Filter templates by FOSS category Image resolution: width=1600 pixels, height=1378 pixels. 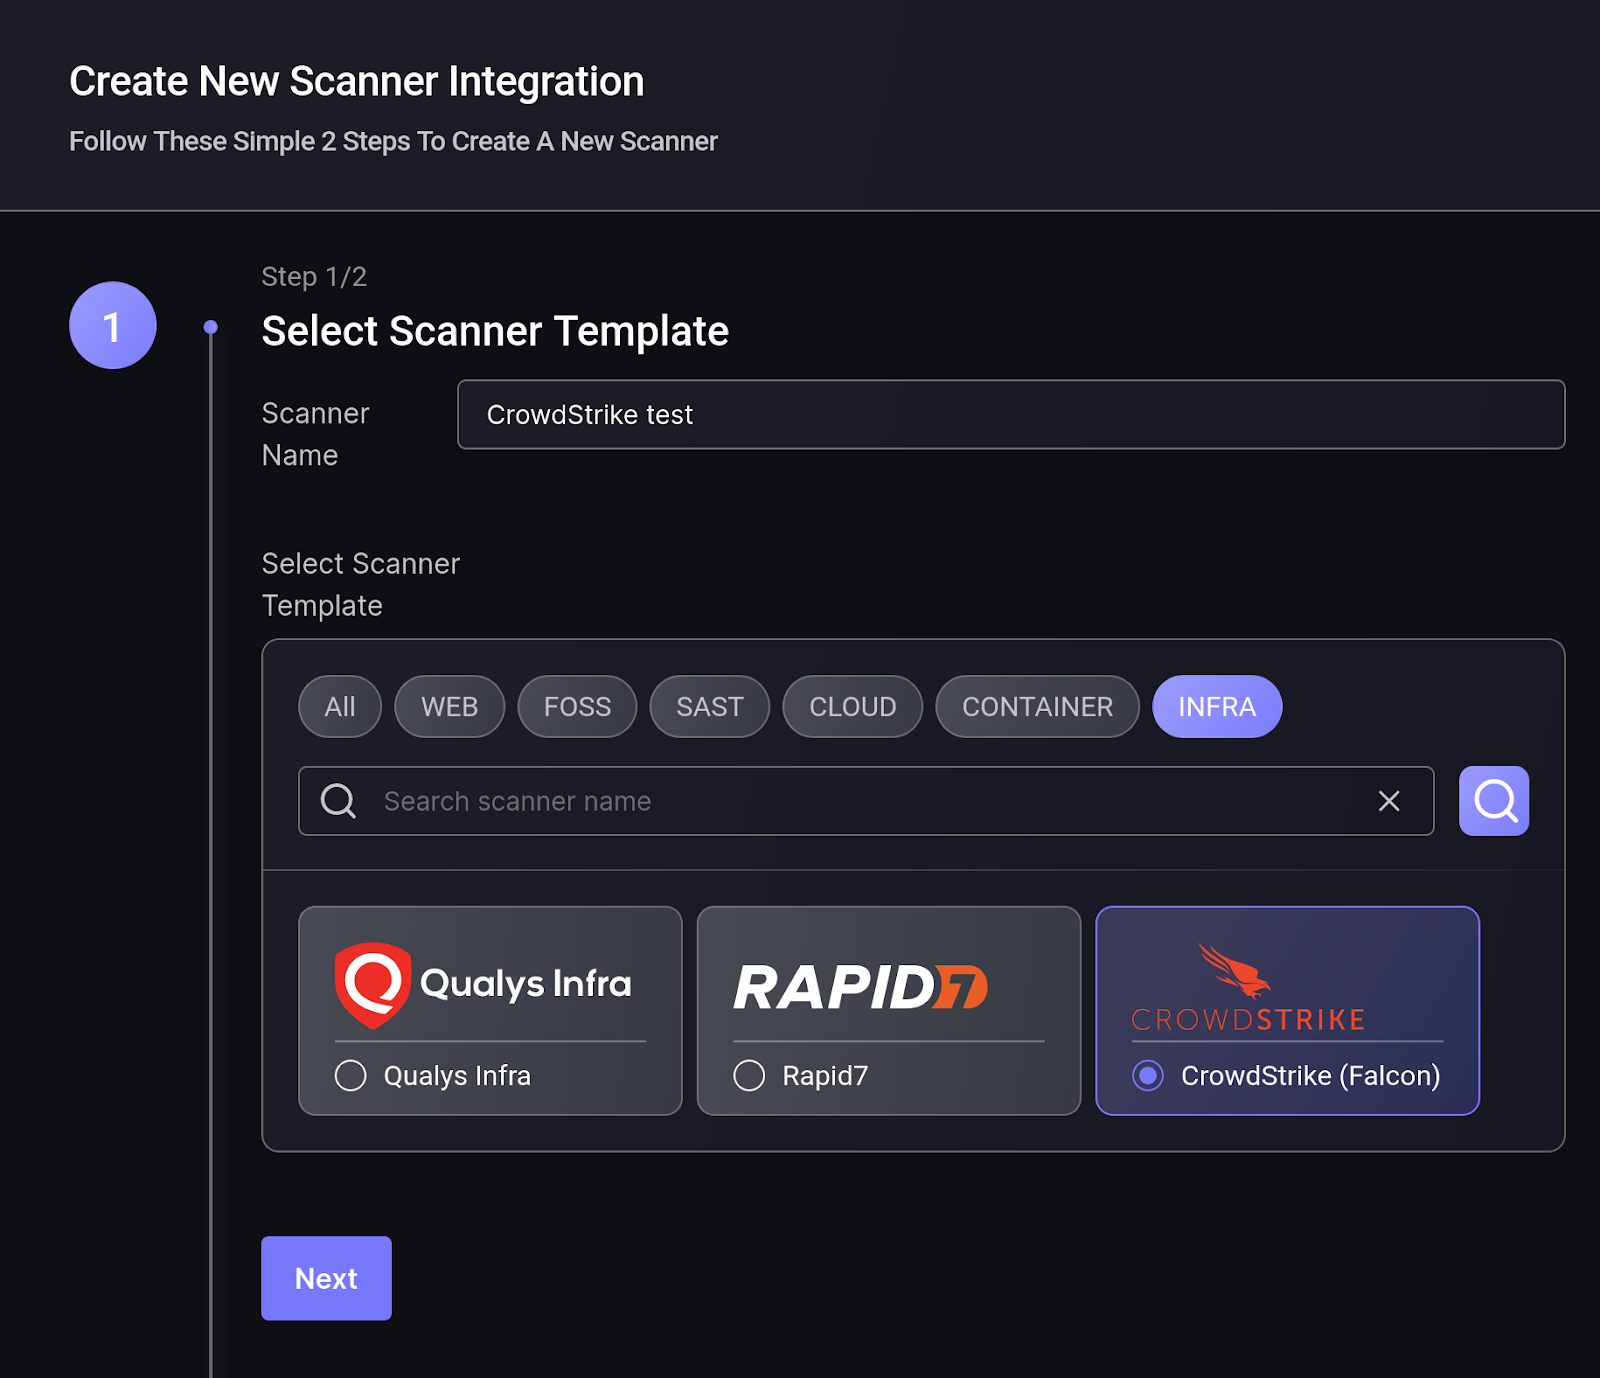point(577,707)
